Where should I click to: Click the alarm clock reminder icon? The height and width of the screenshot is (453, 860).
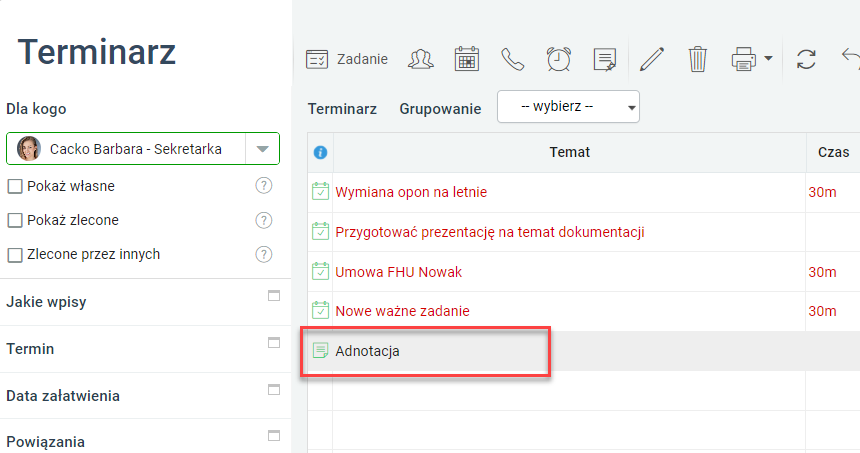[558, 59]
